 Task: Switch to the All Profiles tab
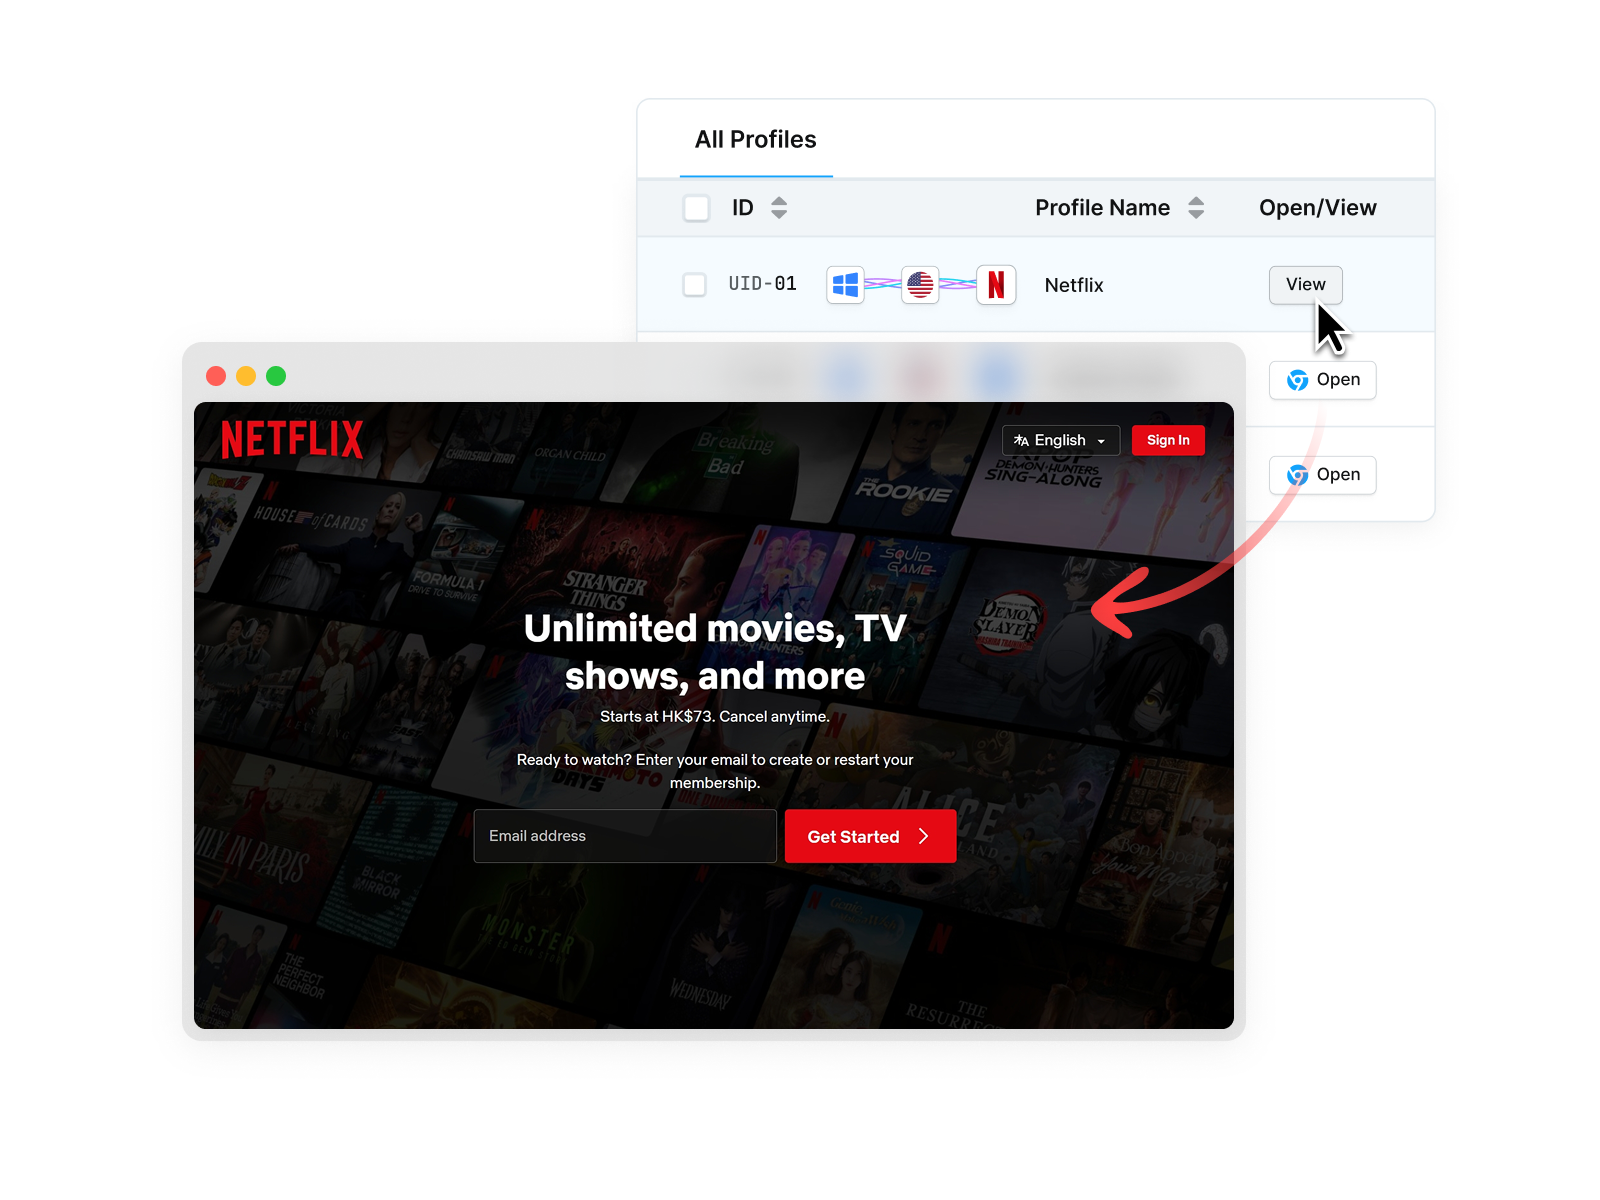pyautogui.click(x=755, y=139)
